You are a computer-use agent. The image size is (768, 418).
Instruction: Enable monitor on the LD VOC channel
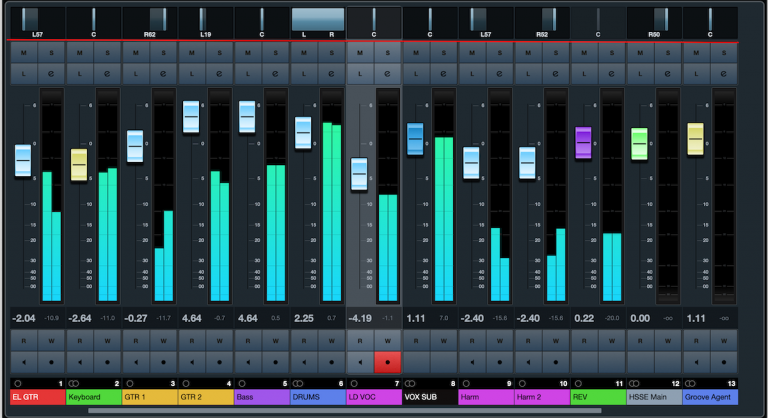tap(360, 359)
